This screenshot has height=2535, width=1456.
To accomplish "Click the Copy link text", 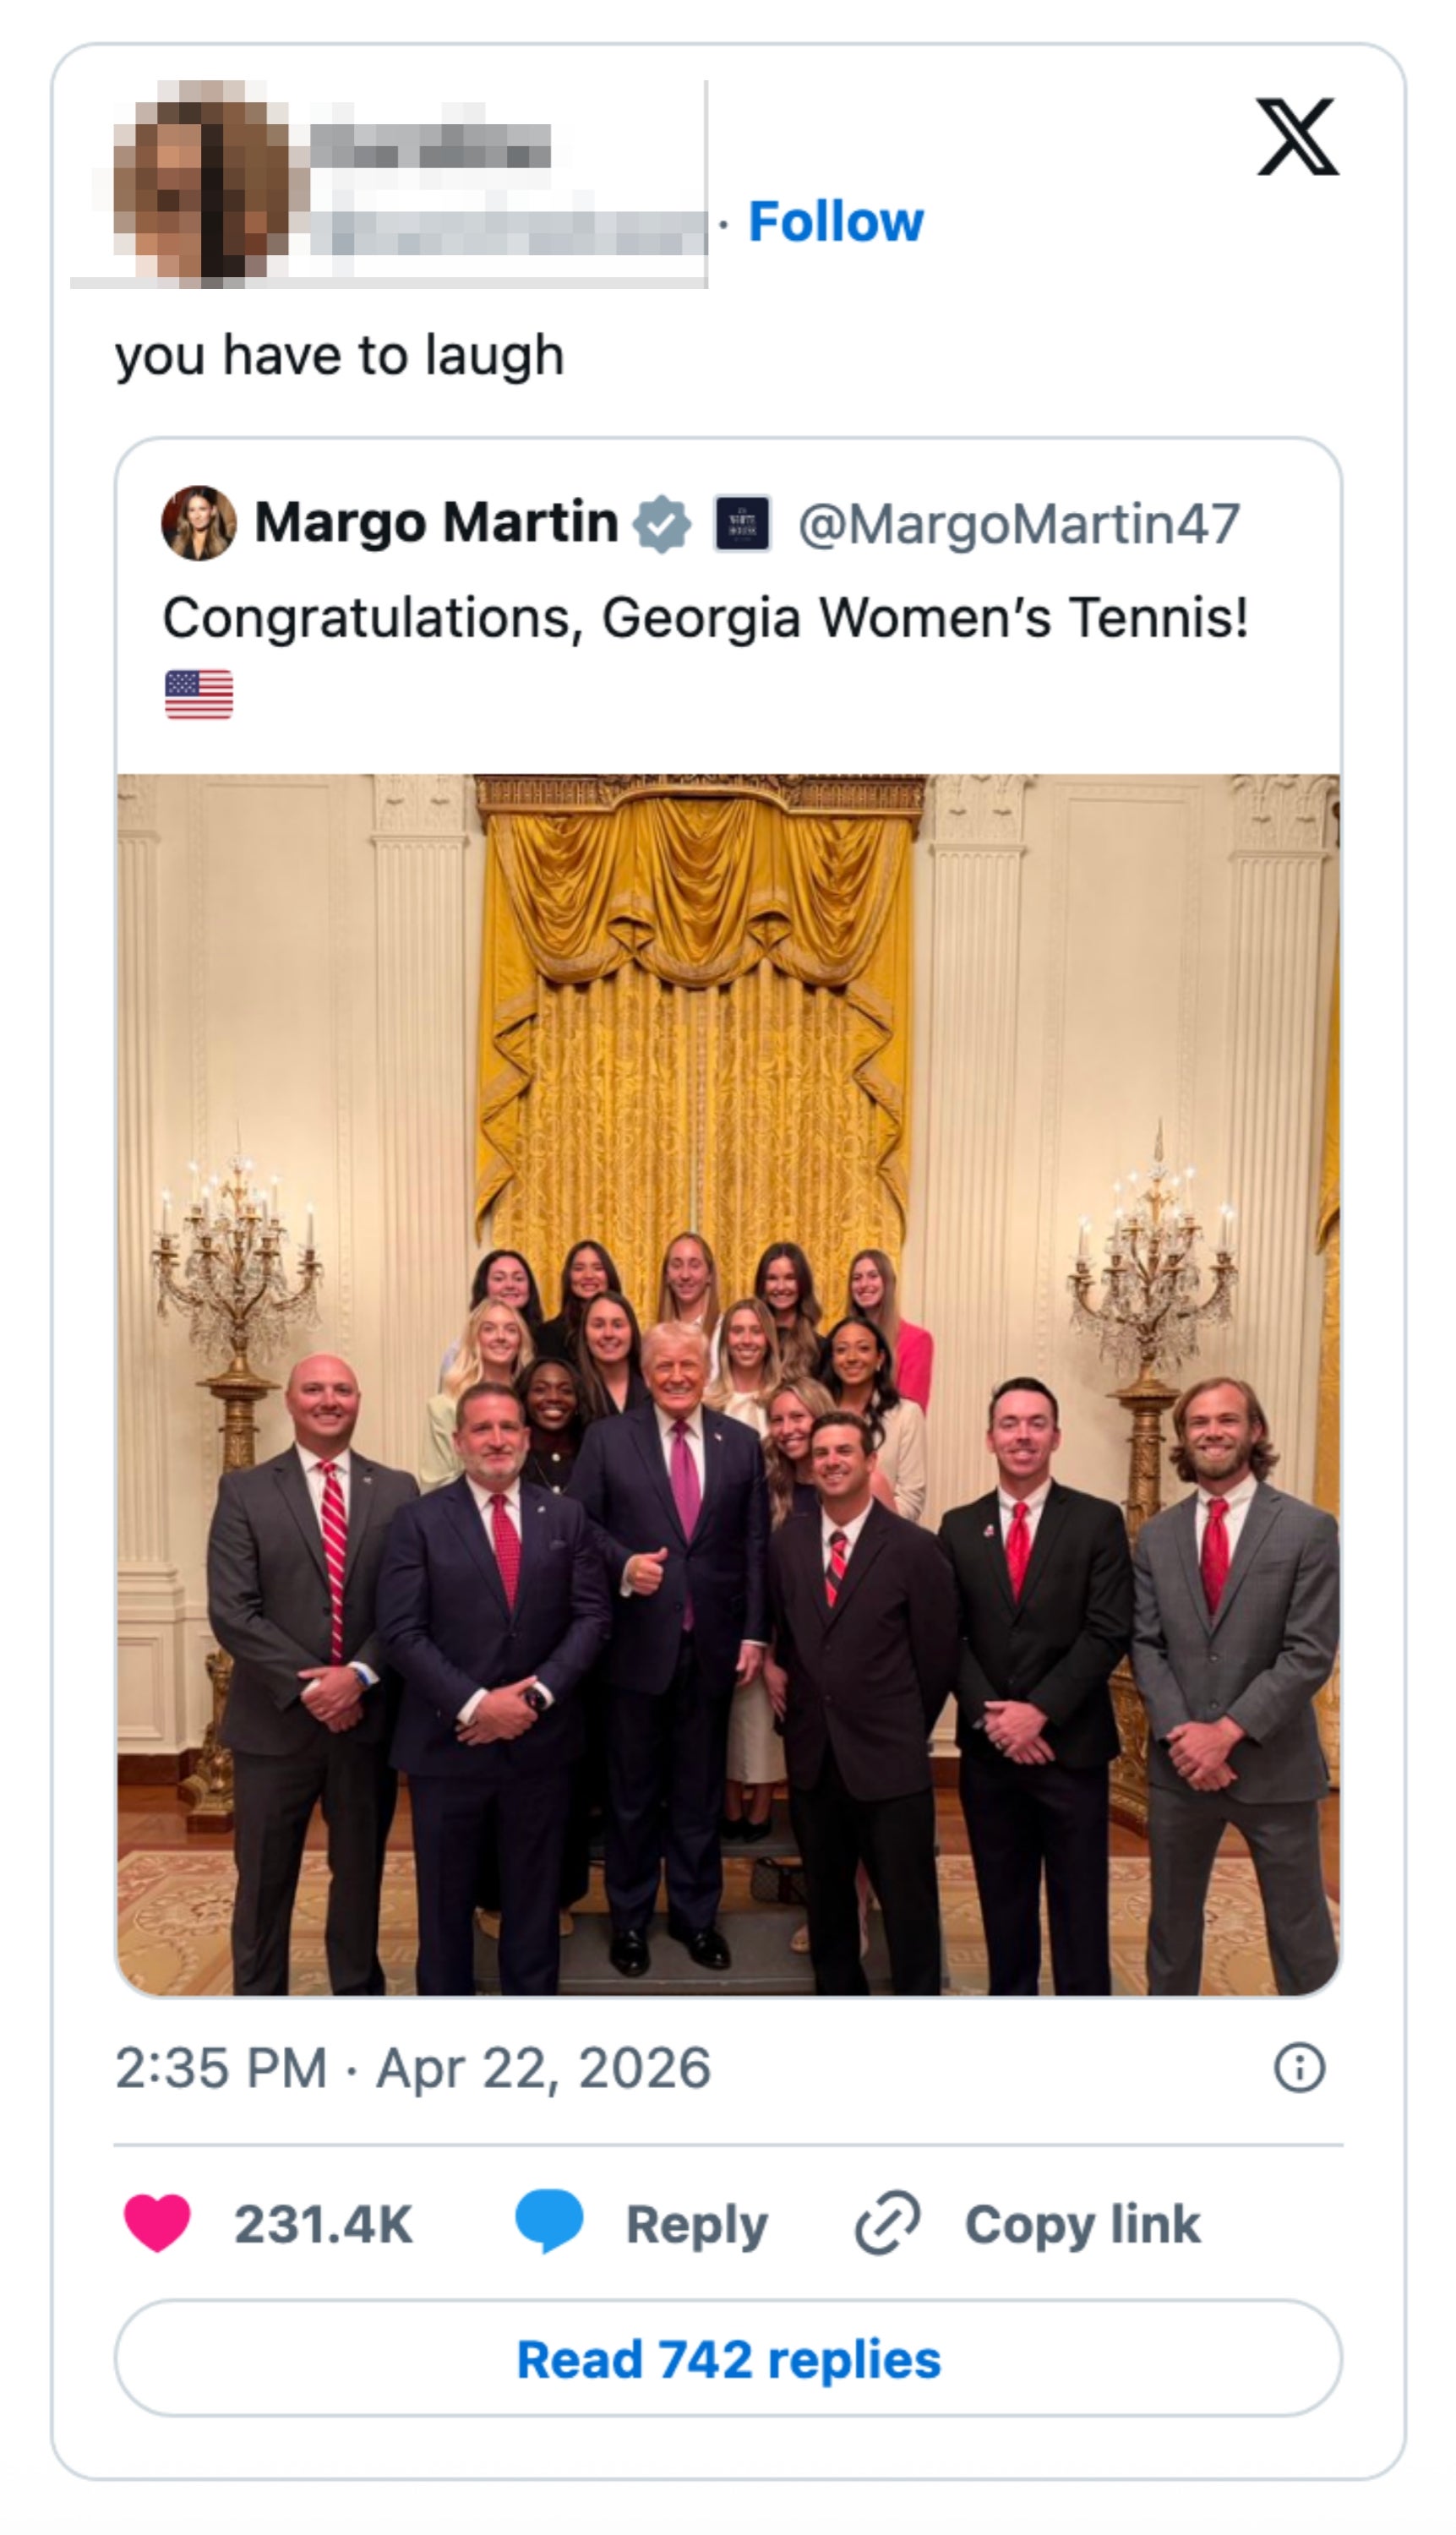I will (x=1082, y=2225).
